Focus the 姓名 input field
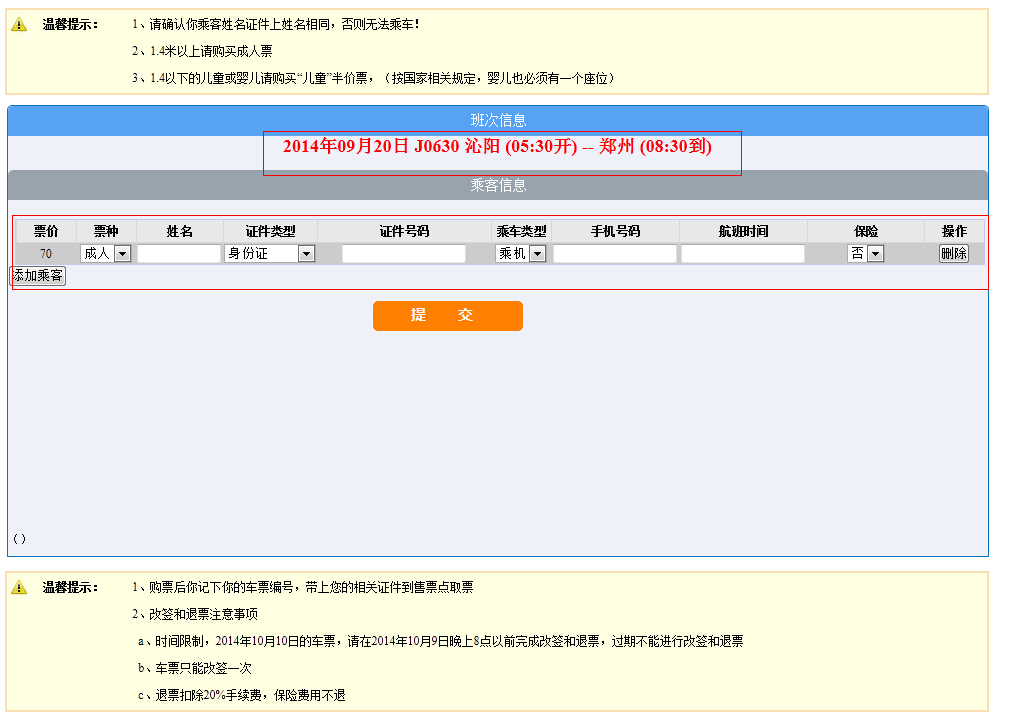Screen dimensions: 1011x727 tap(179, 254)
